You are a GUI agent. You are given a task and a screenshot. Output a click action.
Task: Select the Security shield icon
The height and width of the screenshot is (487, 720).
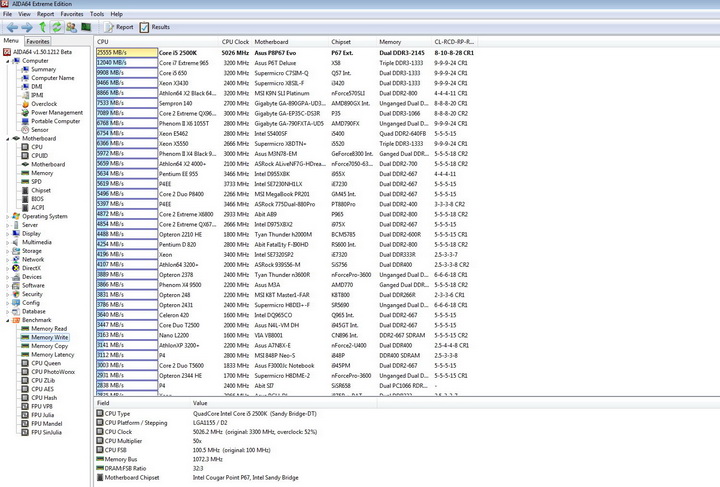(x=16, y=294)
